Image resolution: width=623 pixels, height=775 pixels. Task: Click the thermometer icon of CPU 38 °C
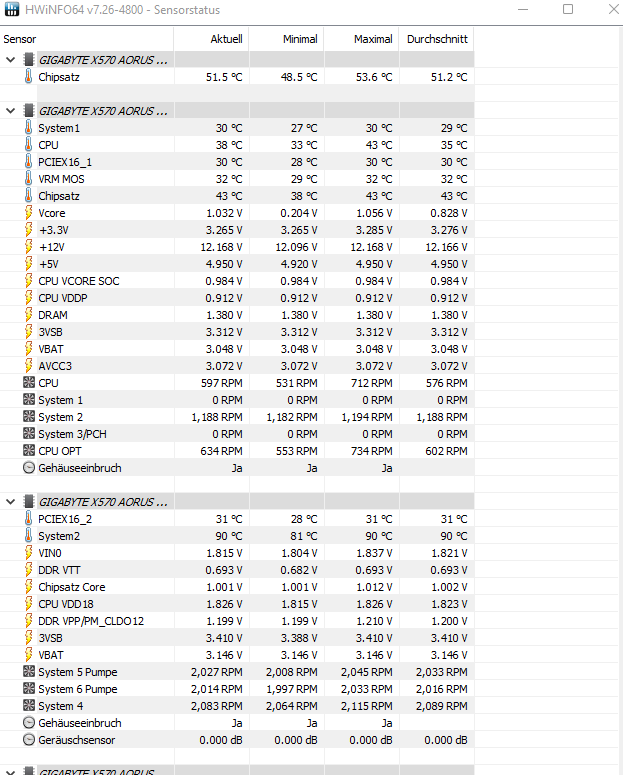pos(29,145)
